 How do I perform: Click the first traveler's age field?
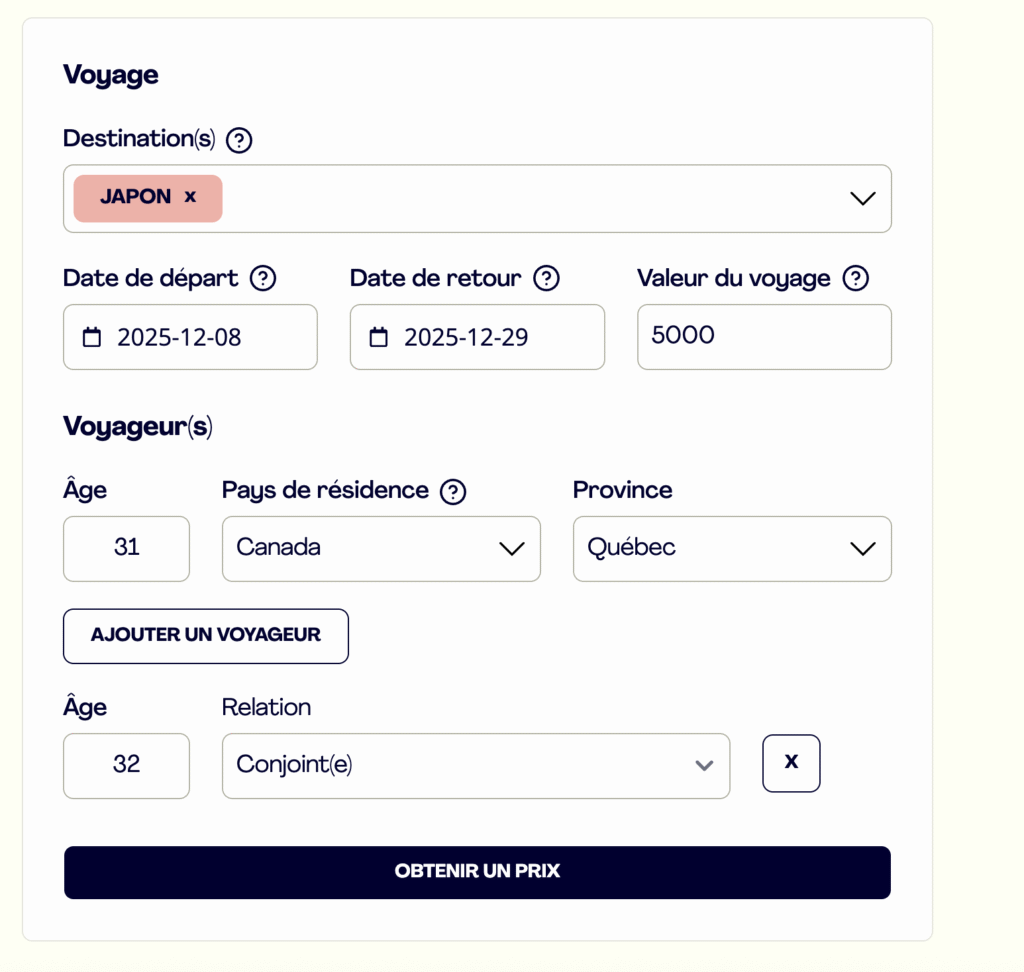tap(126, 548)
